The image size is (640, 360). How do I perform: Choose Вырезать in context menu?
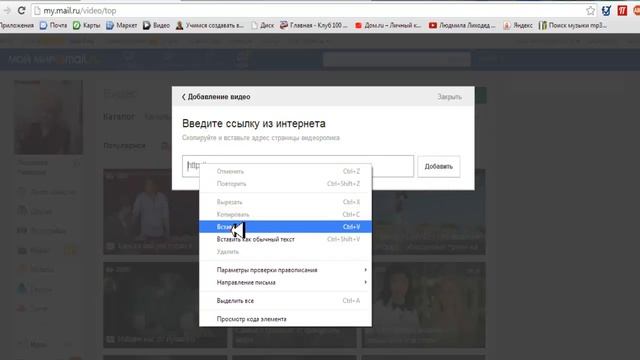click(285, 202)
